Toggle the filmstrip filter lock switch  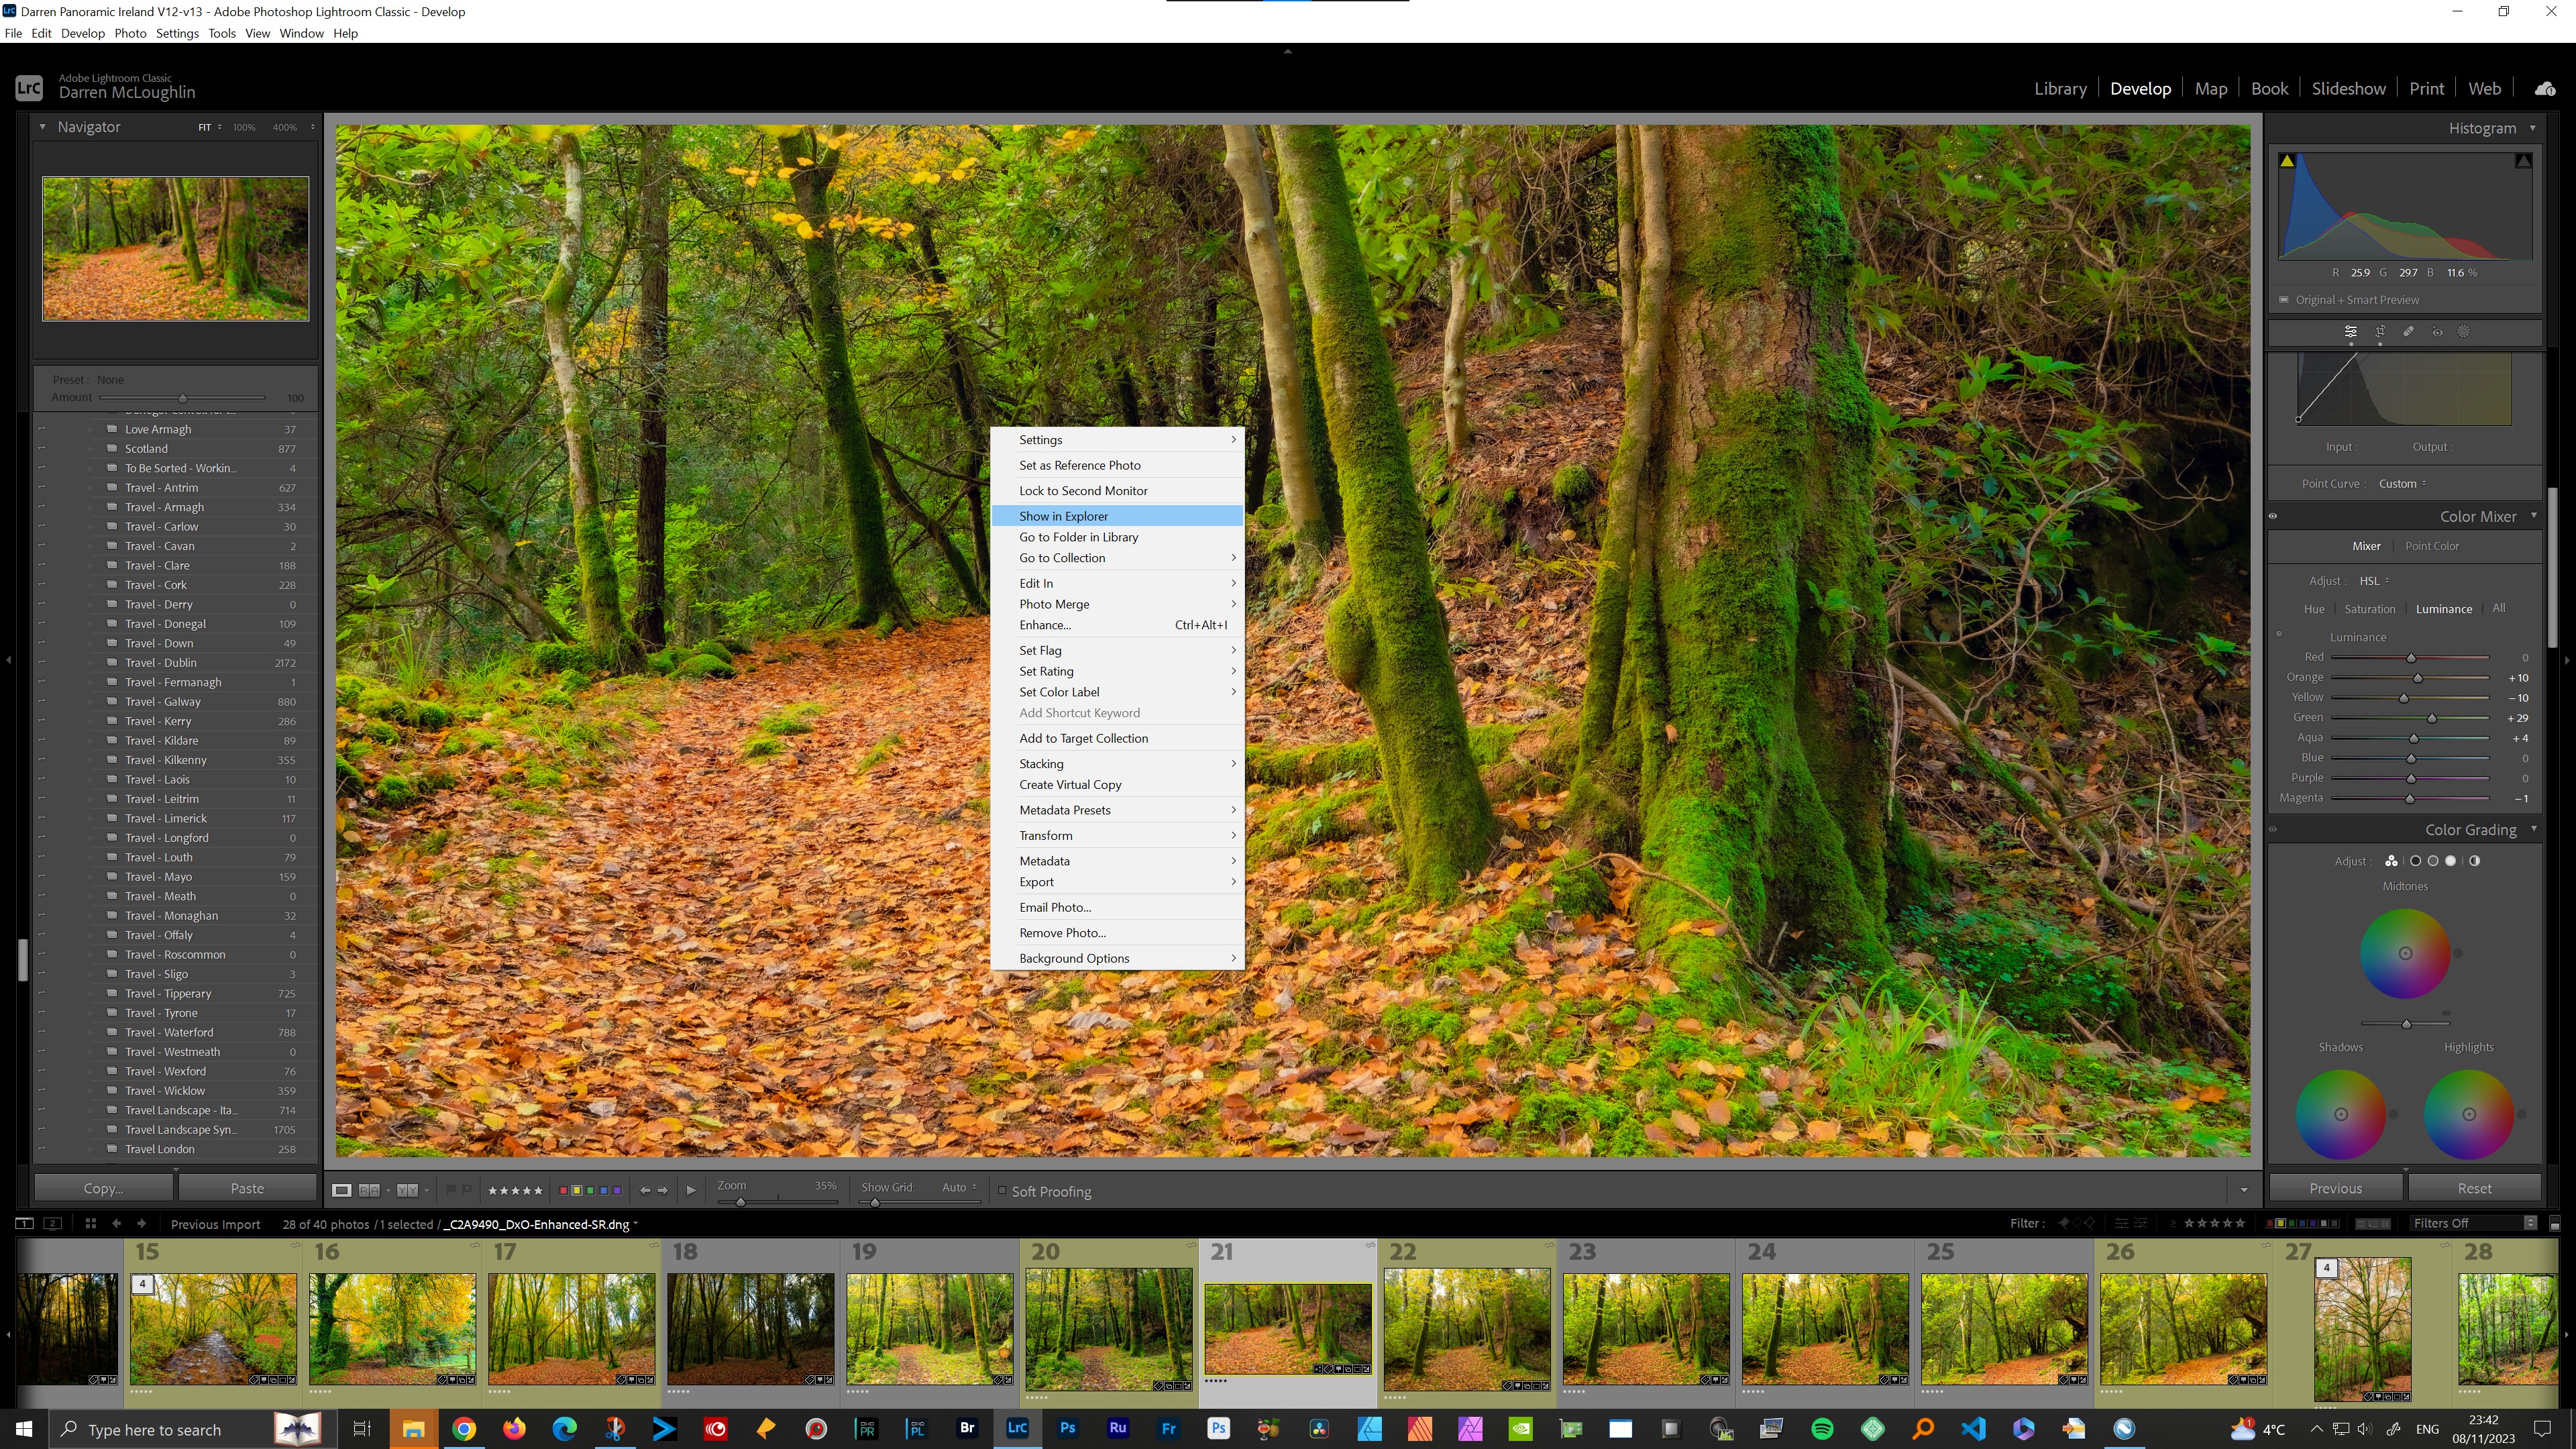[2554, 1223]
